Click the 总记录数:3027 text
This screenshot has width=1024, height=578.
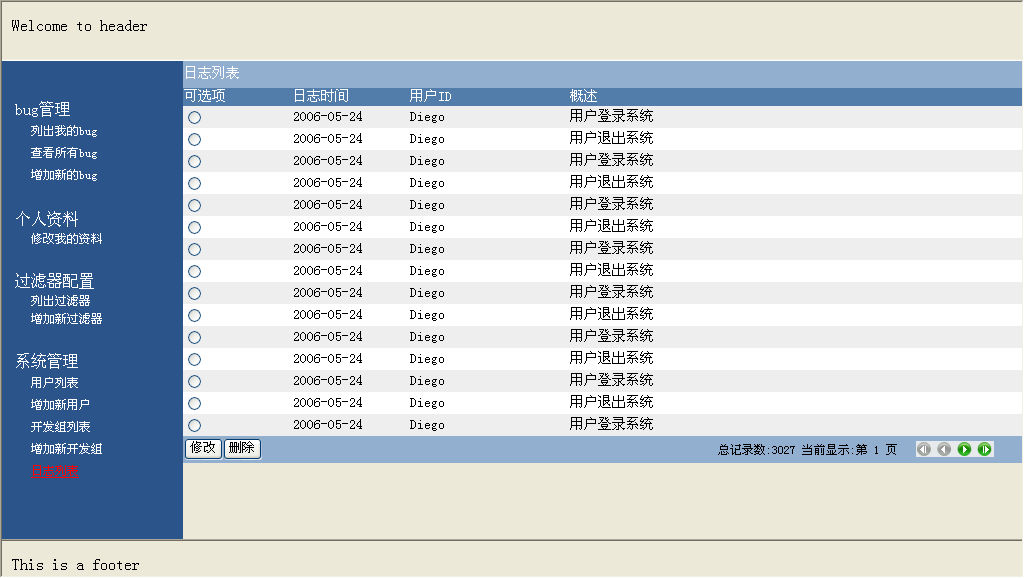[x=756, y=450]
